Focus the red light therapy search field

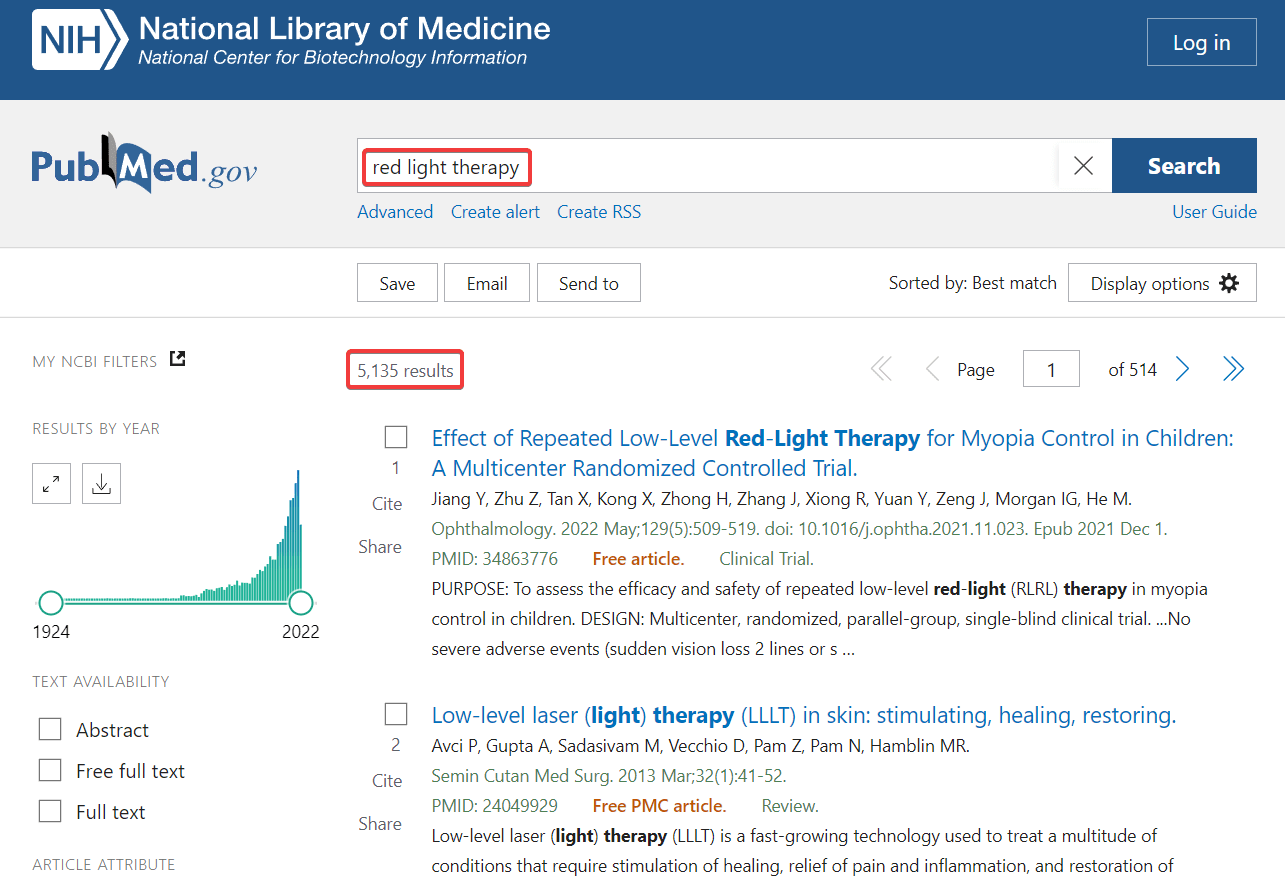click(x=707, y=166)
